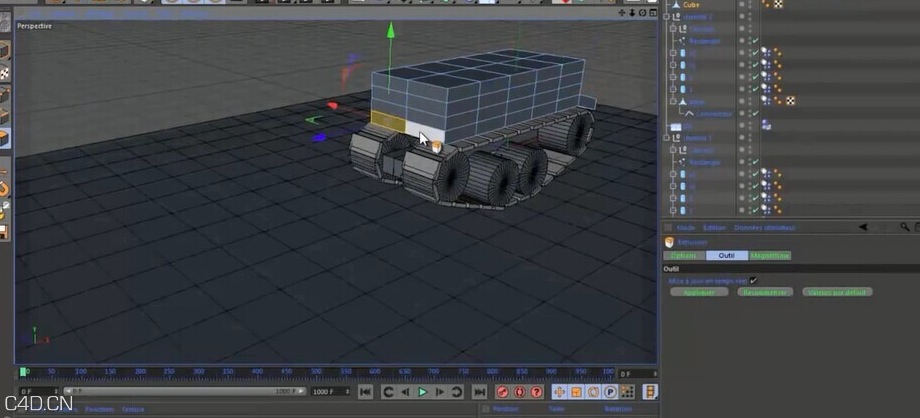
Task: Switch to the Outil tab
Action: pos(727,255)
